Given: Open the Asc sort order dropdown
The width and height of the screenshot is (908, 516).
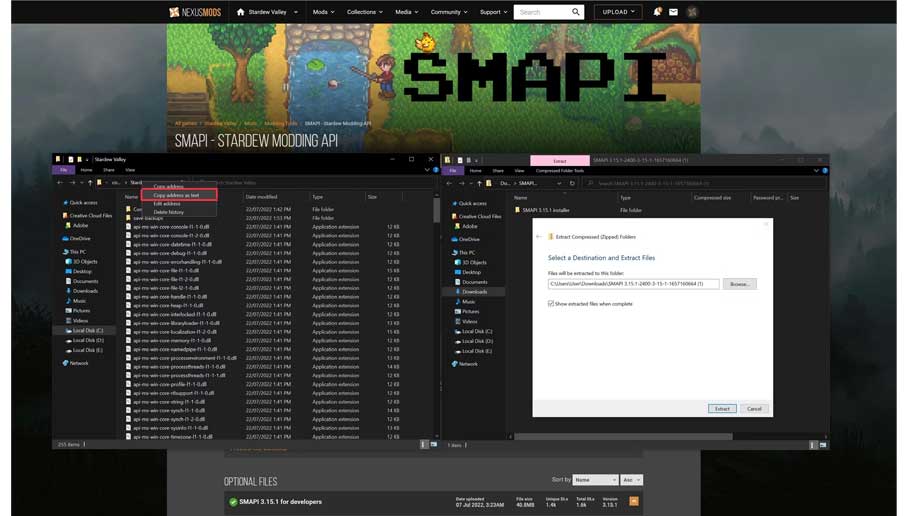Looking at the screenshot, I should click(x=631, y=480).
